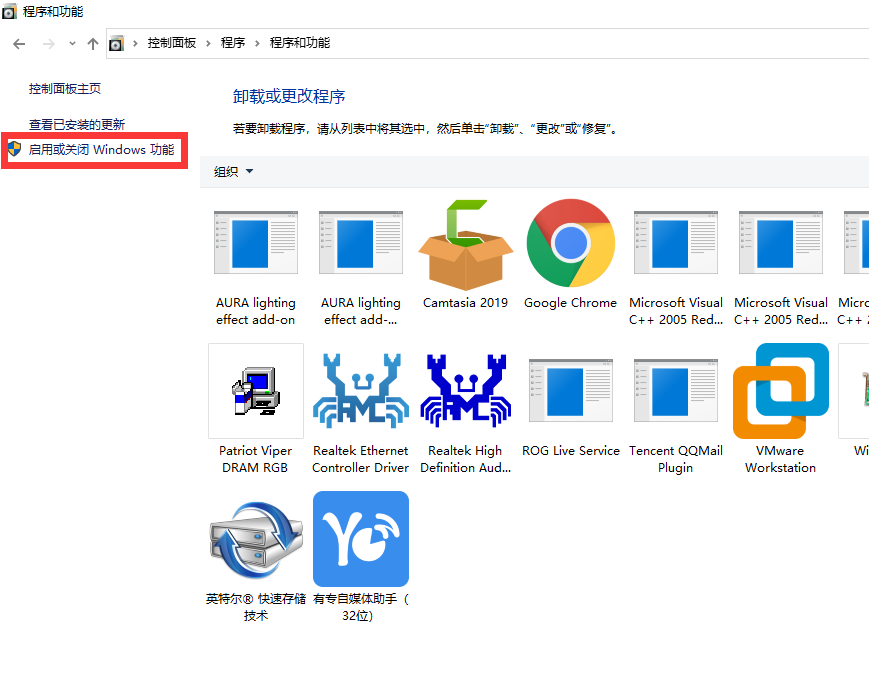Viewport: 869px width, 679px height.
Task: Select the Google Chrome application icon
Action: coord(570,243)
